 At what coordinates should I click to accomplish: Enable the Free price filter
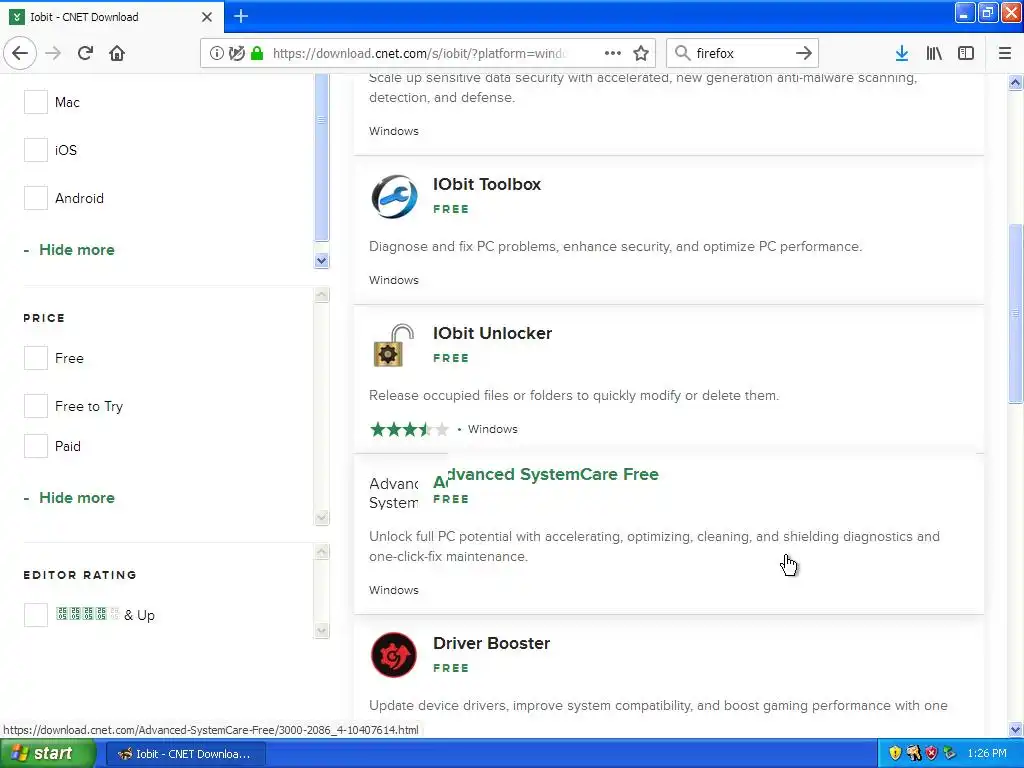[36, 358]
